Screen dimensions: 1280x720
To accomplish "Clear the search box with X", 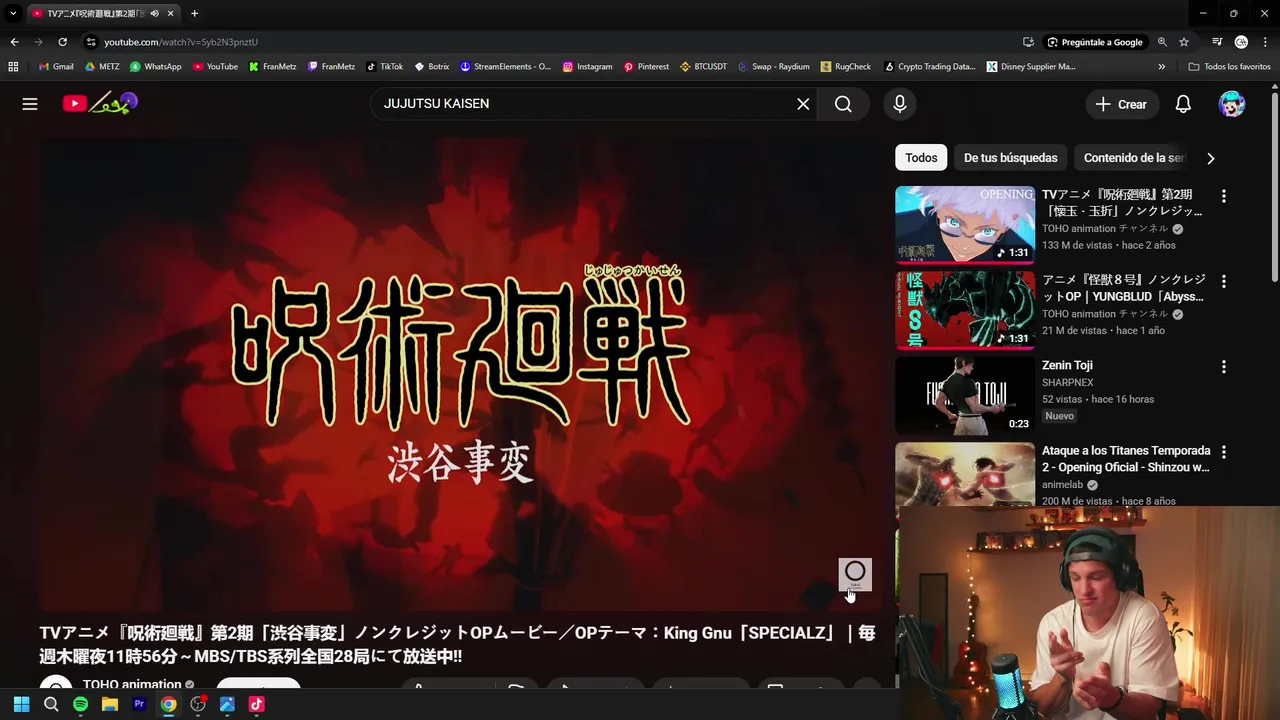I will point(803,104).
